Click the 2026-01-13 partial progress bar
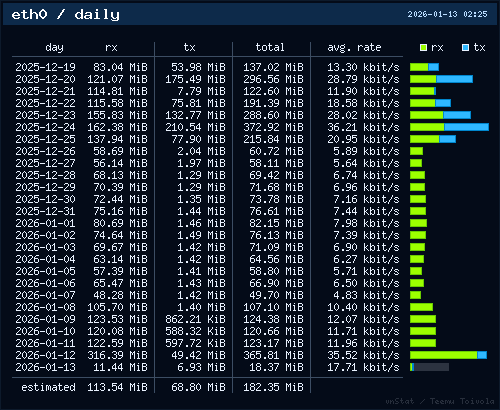Viewport: 500px width, 410px height. [429, 367]
